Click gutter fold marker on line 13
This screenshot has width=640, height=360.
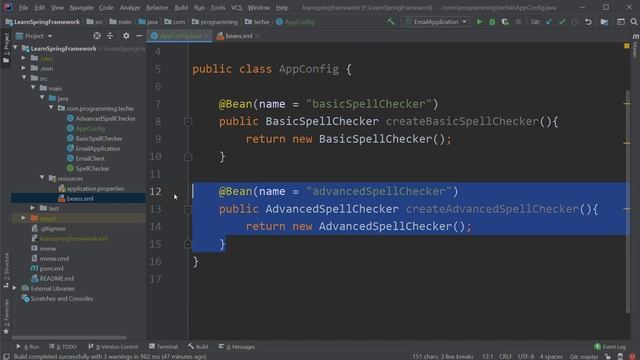tap(188, 209)
